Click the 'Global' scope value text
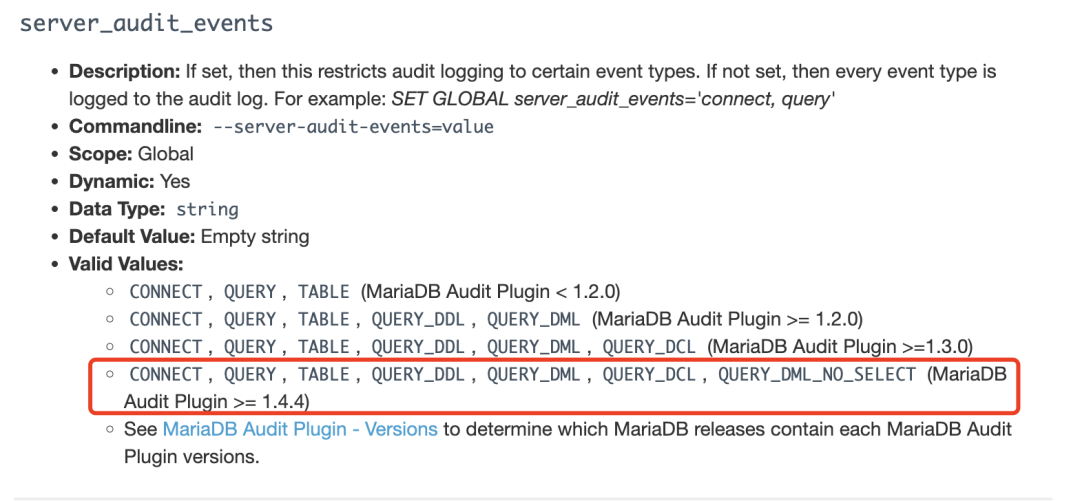This screenshot has width=1080, height=501. 165,154
